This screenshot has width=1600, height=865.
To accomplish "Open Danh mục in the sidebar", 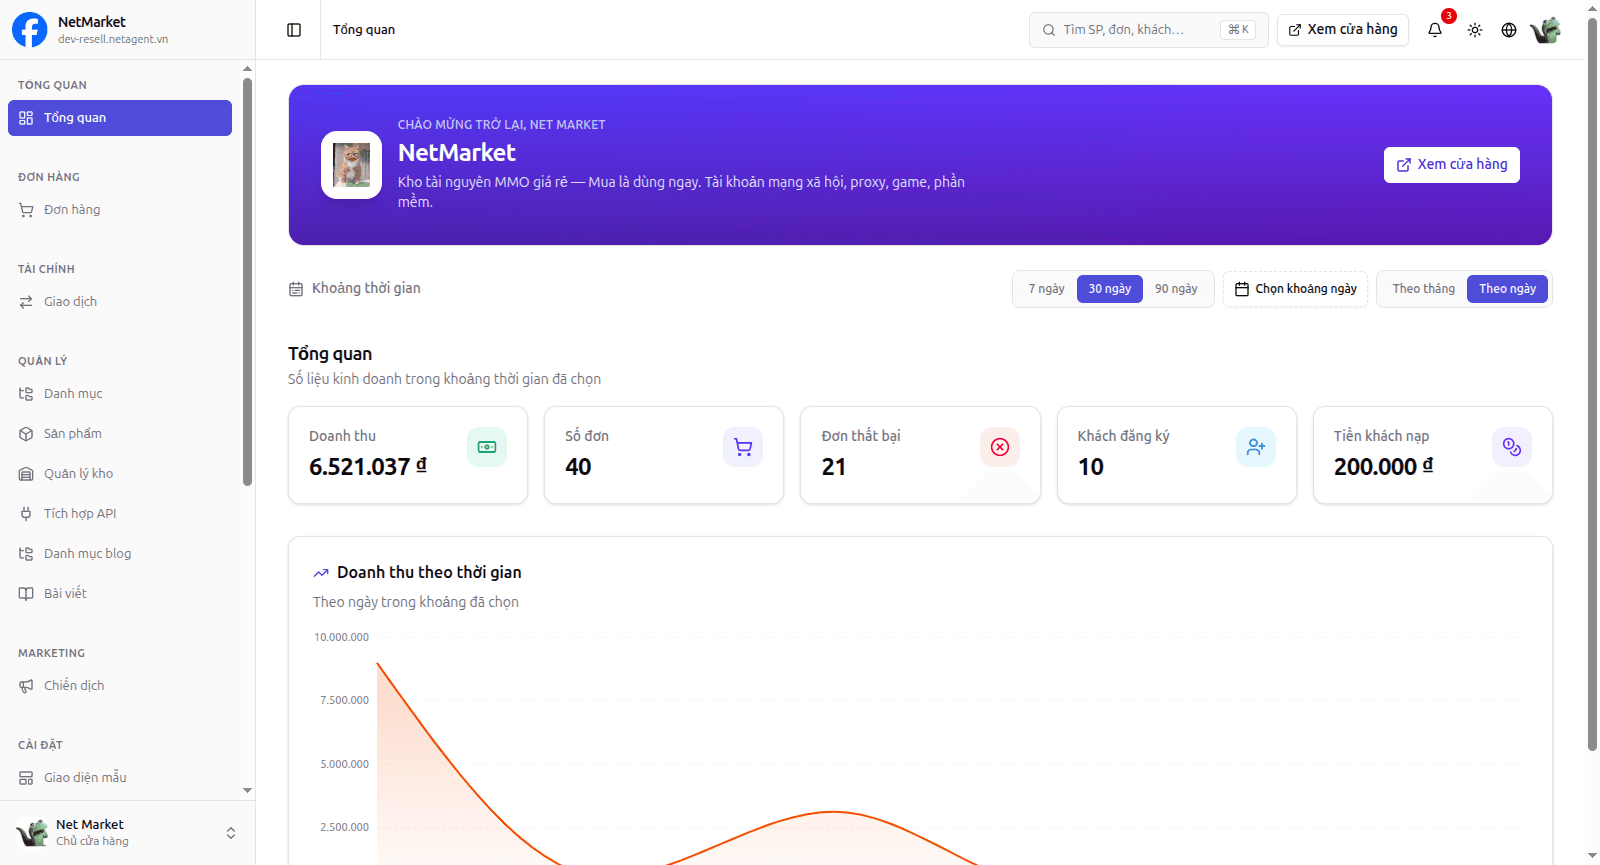I will pyautogui.click(x=120, y=394).
